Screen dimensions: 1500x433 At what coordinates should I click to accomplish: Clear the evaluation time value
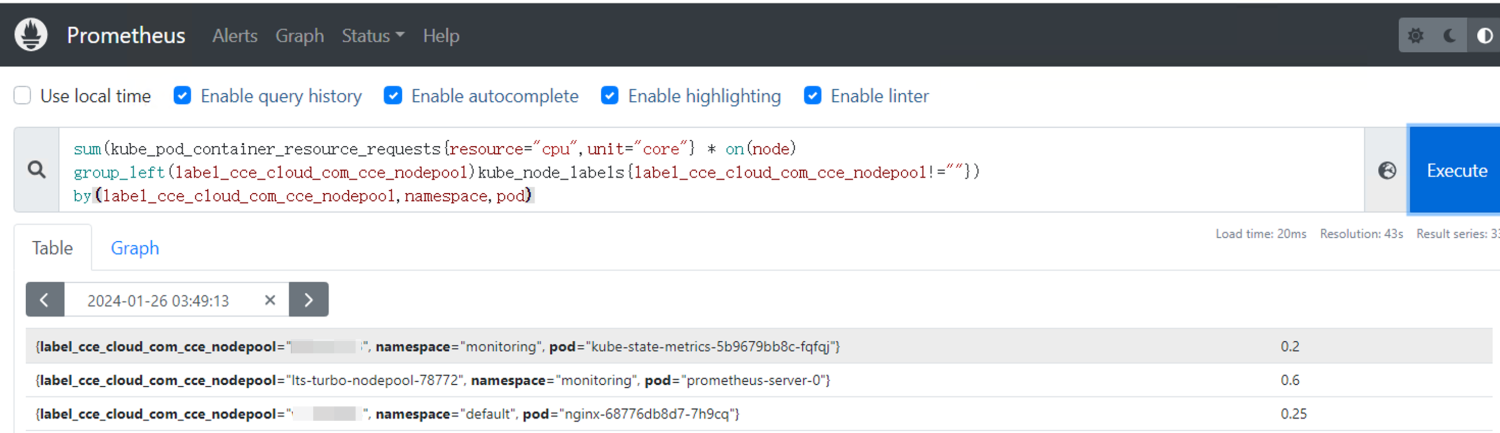point(270,300)
